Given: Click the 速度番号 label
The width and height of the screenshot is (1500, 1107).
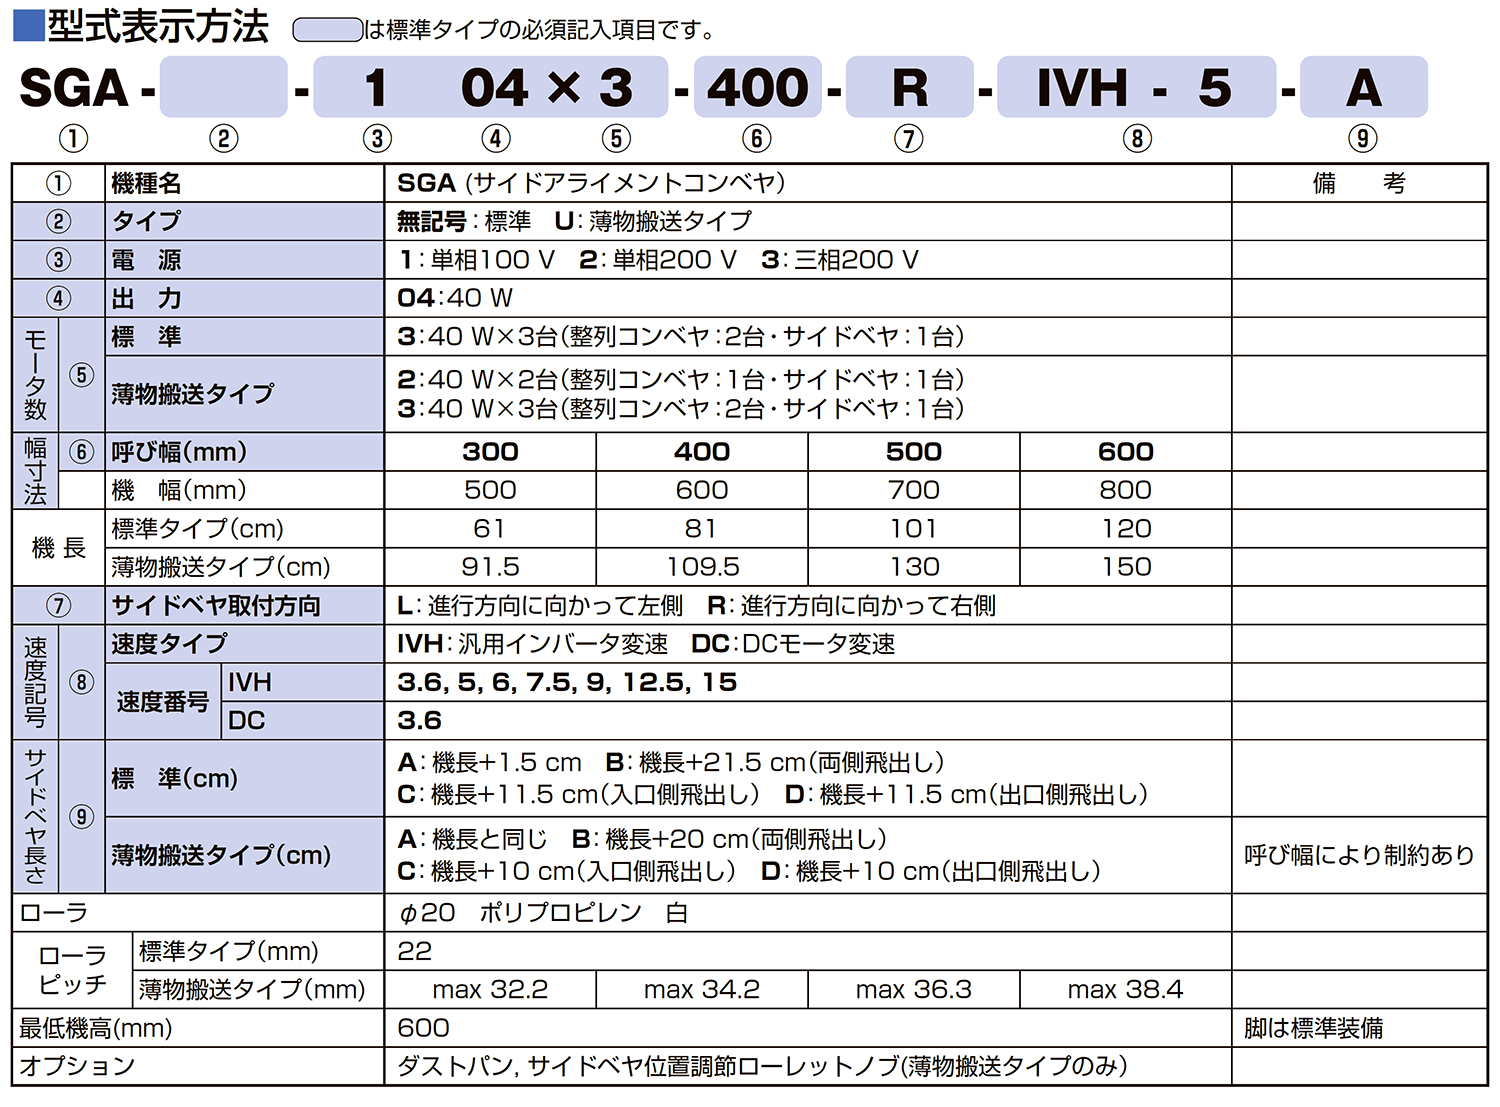Looking at the screenshot, I should point(163,702).
